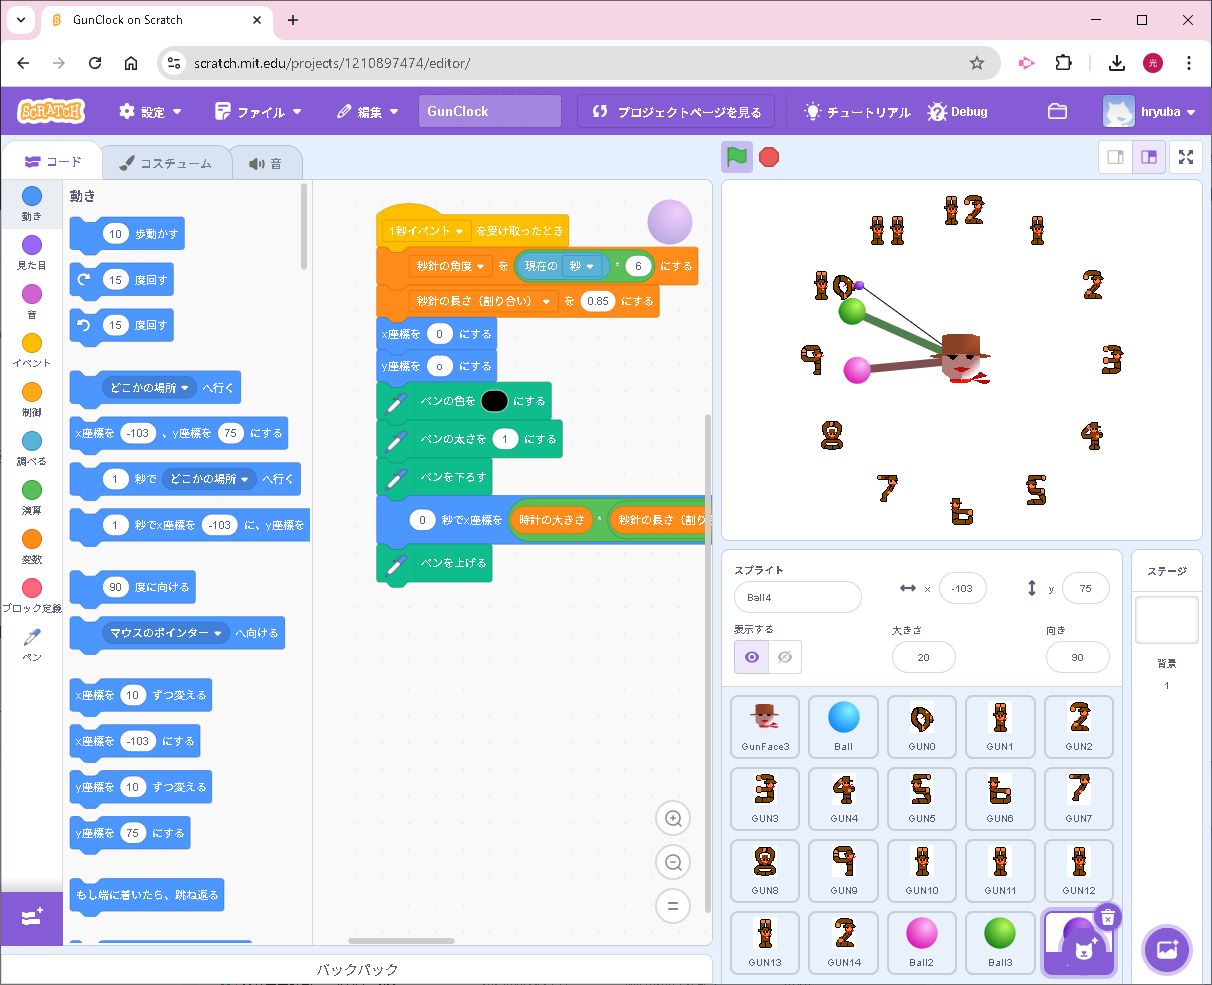Select the show sprite eye toggle
The height and width of the screenshot is (985, 1212).
[x=751, y=657]
